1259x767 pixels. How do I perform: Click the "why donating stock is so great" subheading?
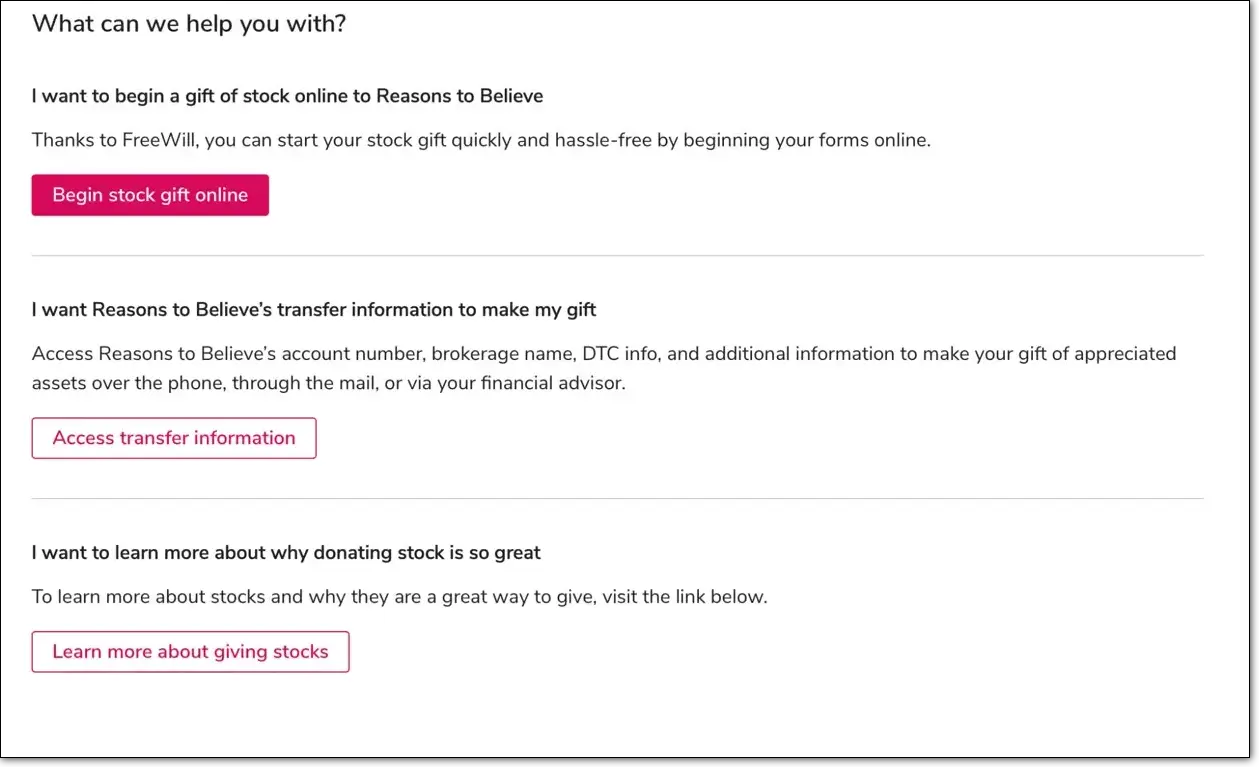(286, 553)
